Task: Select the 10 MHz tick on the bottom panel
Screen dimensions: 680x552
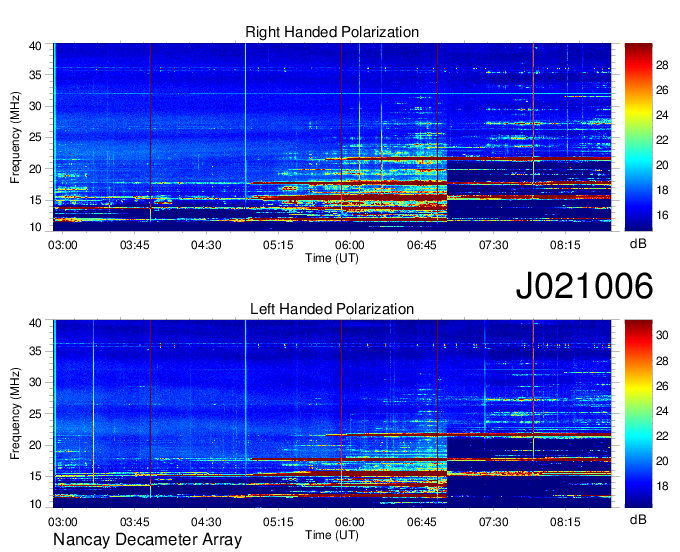Action: click(35, 504)
